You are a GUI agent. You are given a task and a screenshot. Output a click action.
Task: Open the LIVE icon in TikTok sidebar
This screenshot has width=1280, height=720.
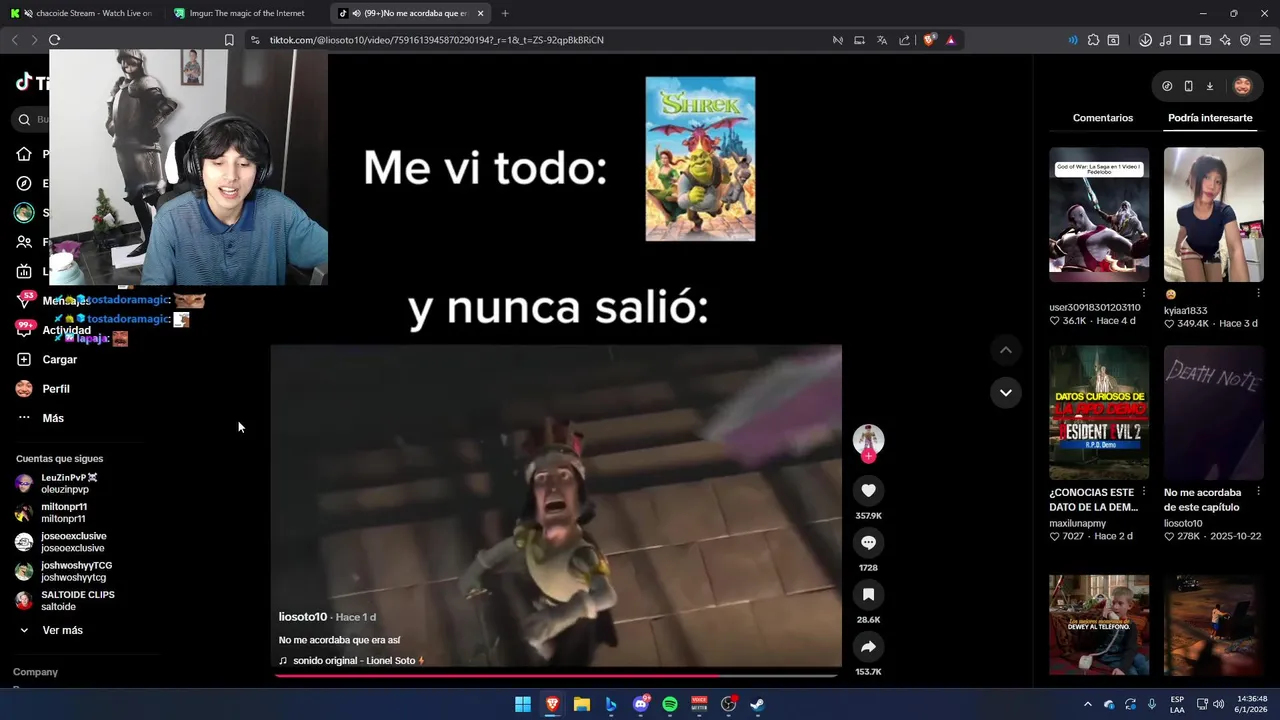pyautogui.click(x=24, y=271)
